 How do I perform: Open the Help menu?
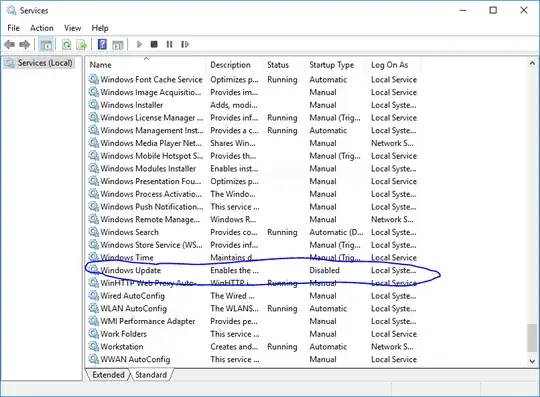(x=100, y=28)
